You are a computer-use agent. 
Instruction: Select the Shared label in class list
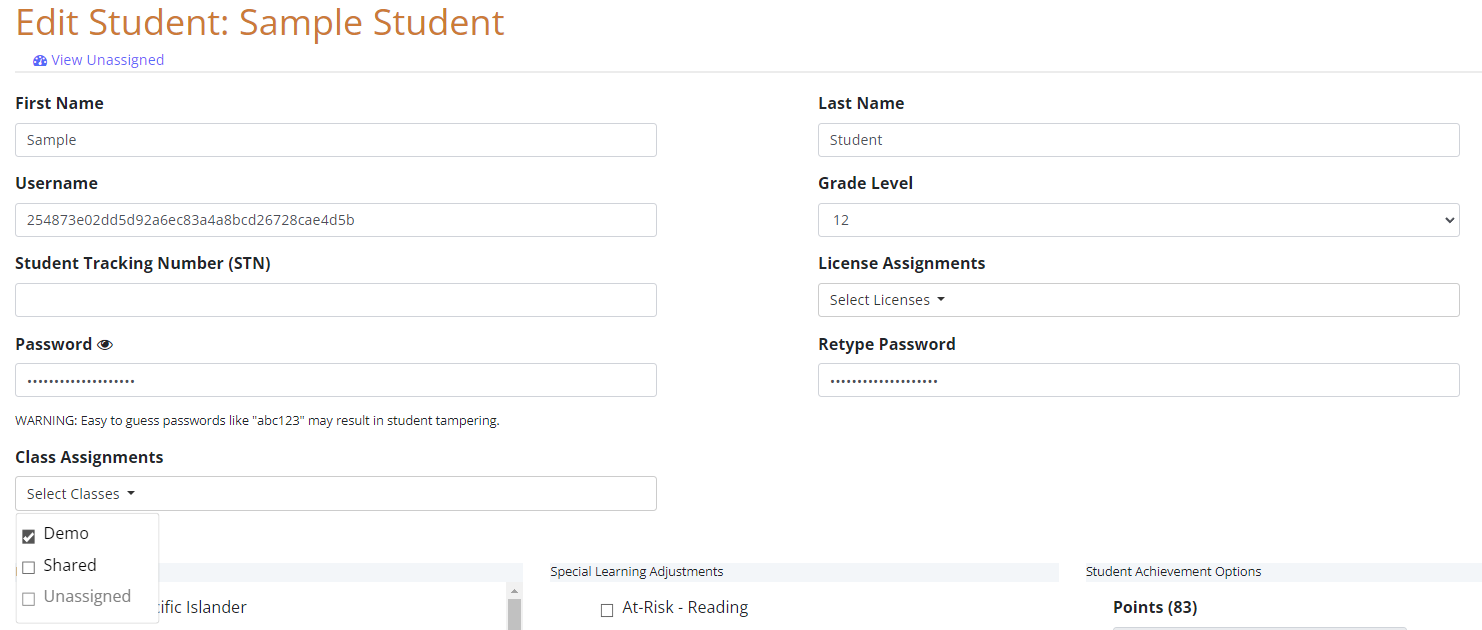(70, 565)
